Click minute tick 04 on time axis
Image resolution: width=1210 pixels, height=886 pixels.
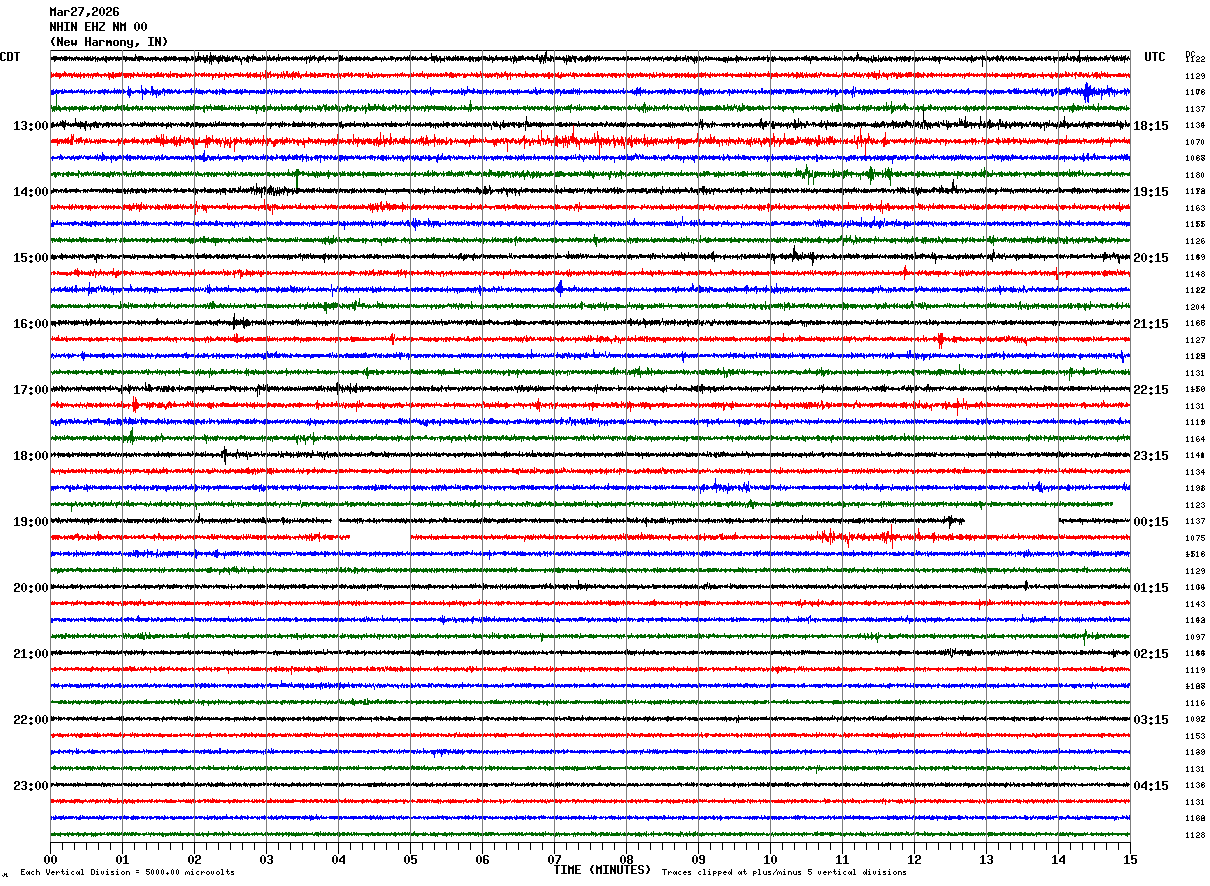click(338, 859)
